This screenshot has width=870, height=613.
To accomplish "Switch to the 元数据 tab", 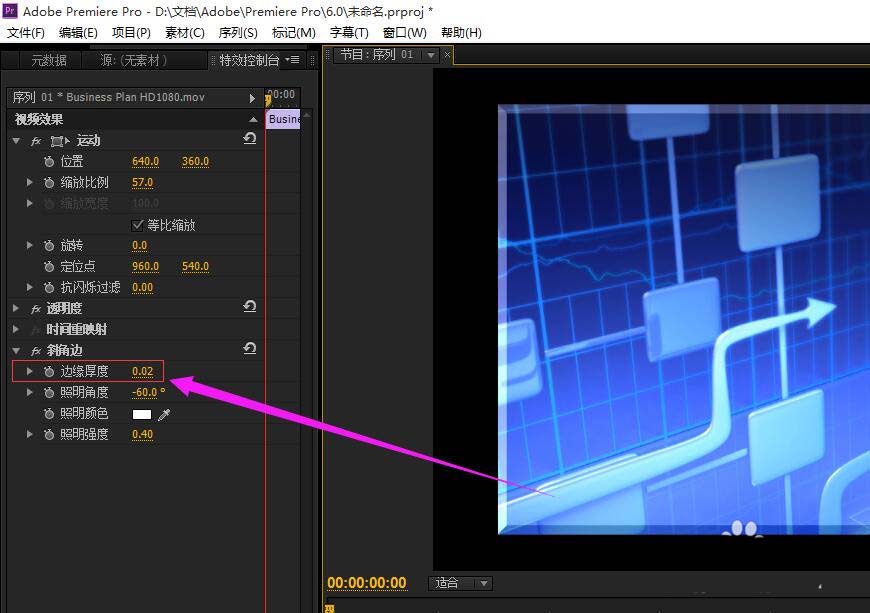I will click(x=49, y=60).
